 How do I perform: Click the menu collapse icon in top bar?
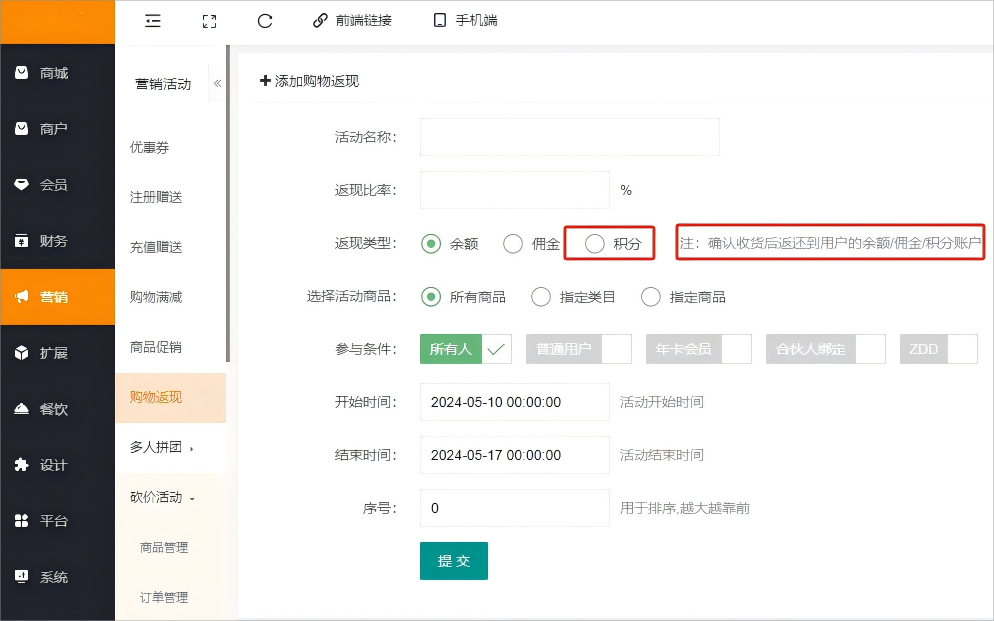pyautogui.click(x=153, y=20)
